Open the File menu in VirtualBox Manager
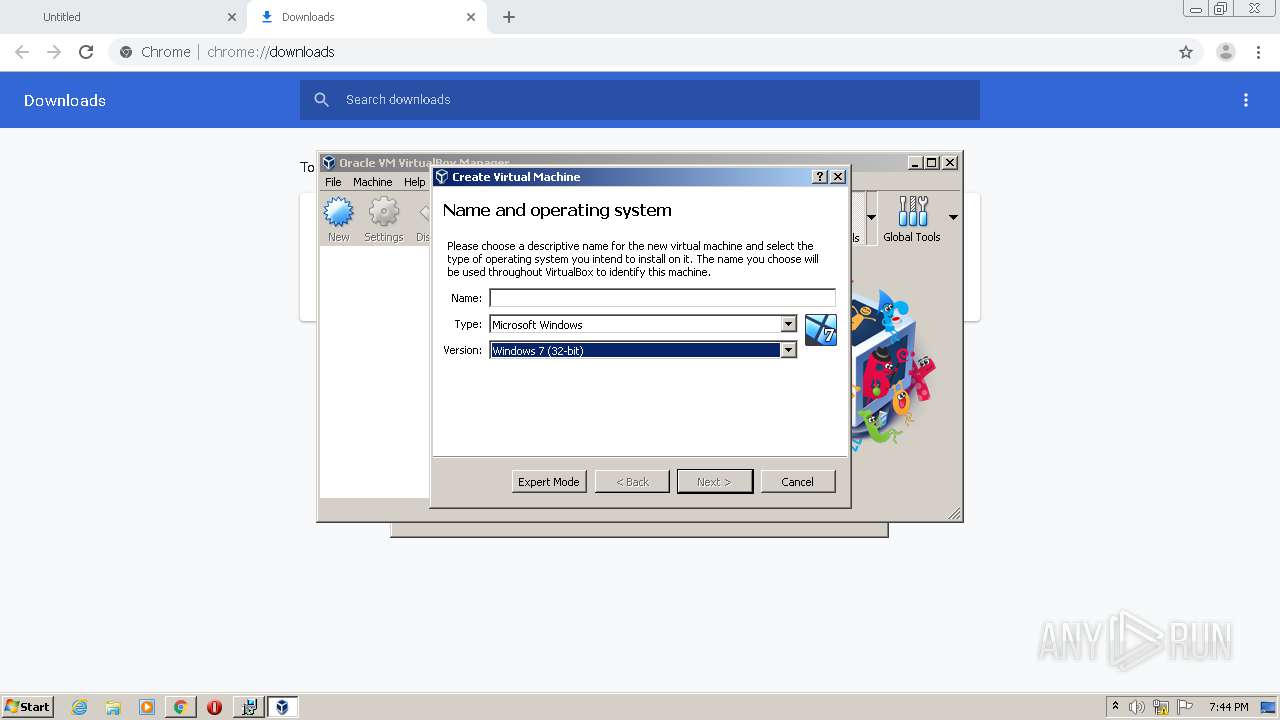 click(333, 182)
